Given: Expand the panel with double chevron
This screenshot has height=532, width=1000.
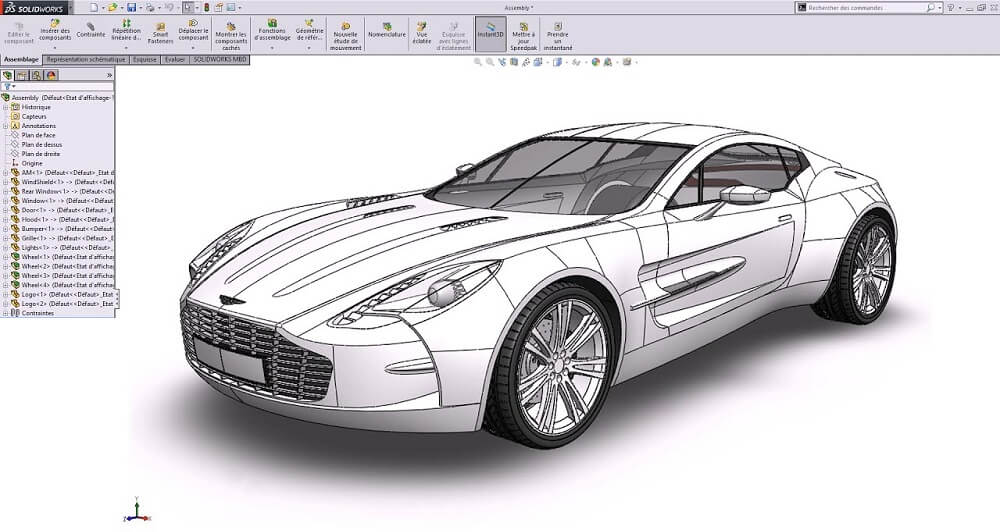Looking at the screenshot, I should [x=109, y=75].
